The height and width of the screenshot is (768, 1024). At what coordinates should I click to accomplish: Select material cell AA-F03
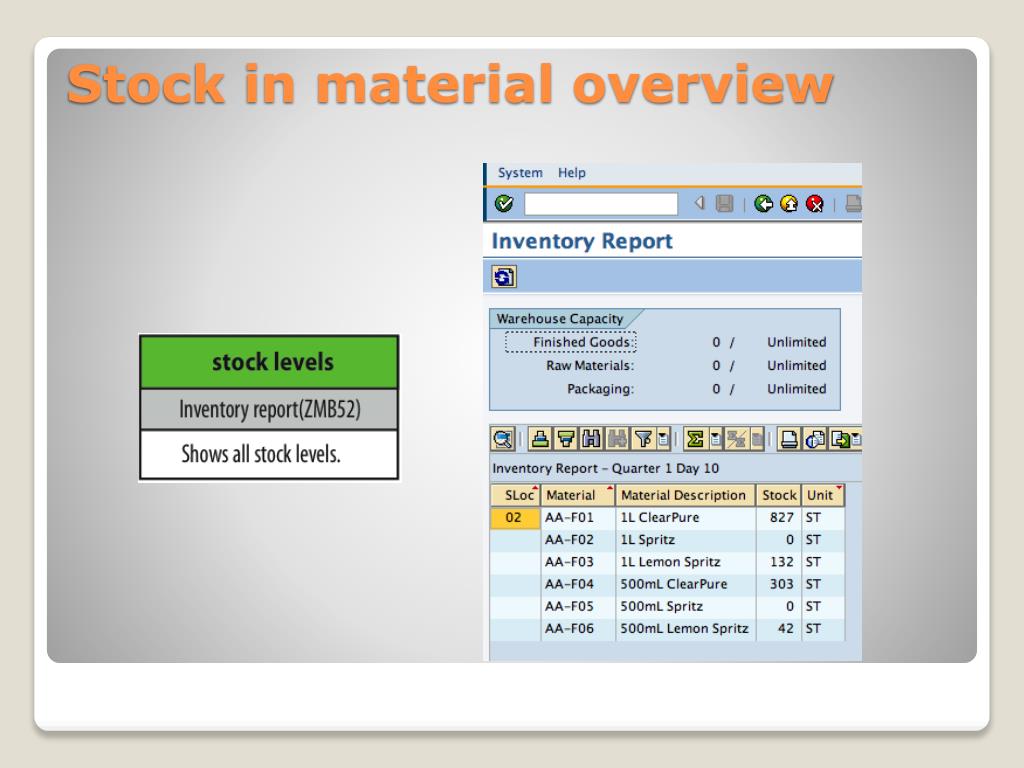pos(578,562)
